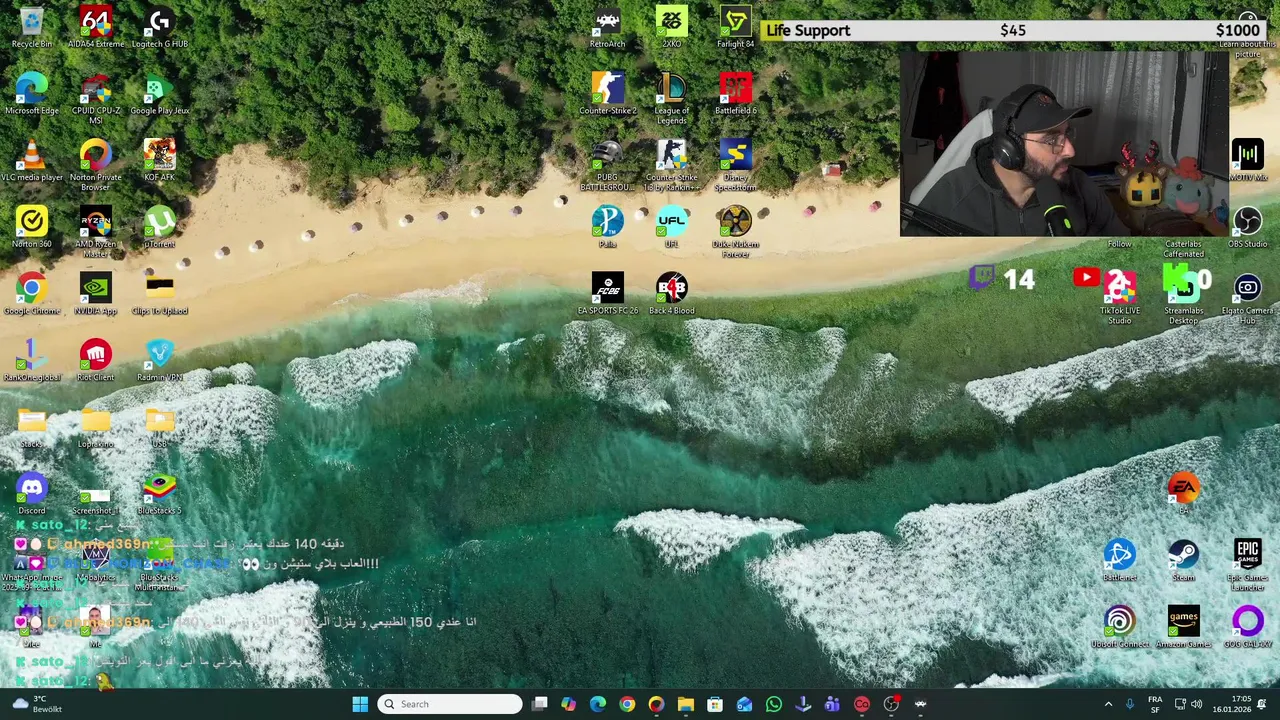
Task: Open File Explorer on the taskbar
Action: 686,704
